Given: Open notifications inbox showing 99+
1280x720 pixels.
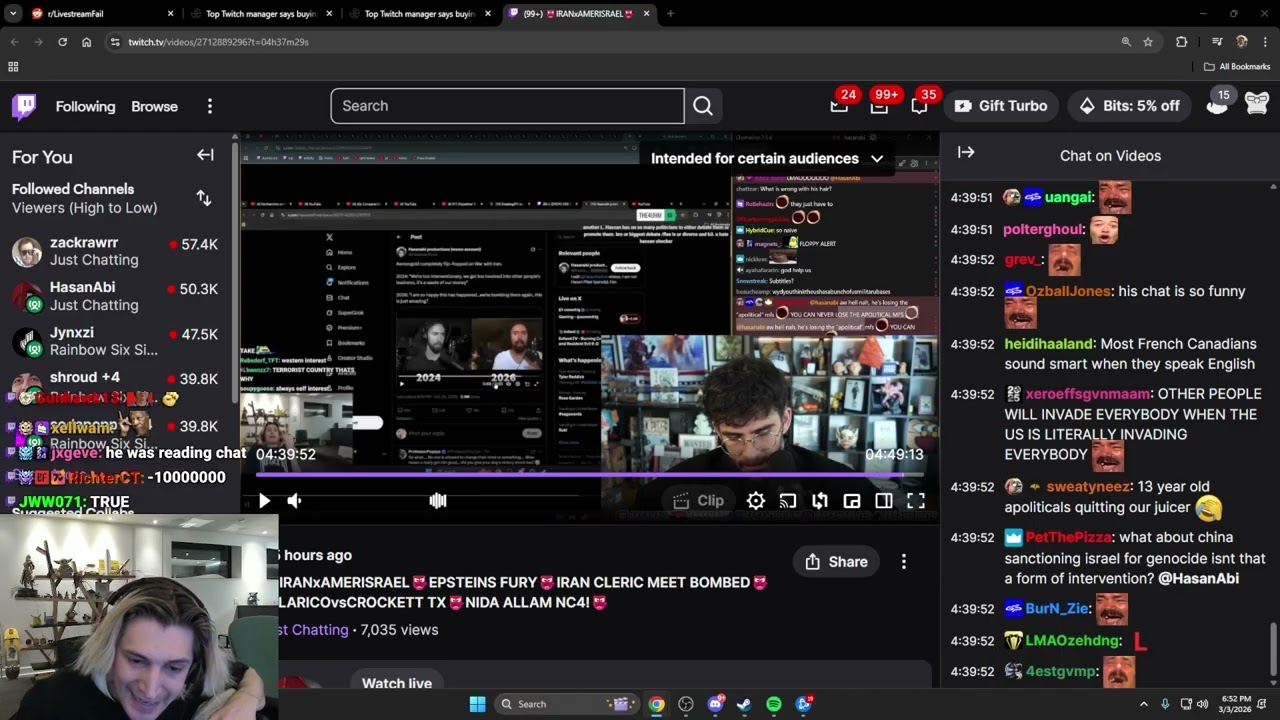Looking at the screenshot, I should tap(880, 106).
